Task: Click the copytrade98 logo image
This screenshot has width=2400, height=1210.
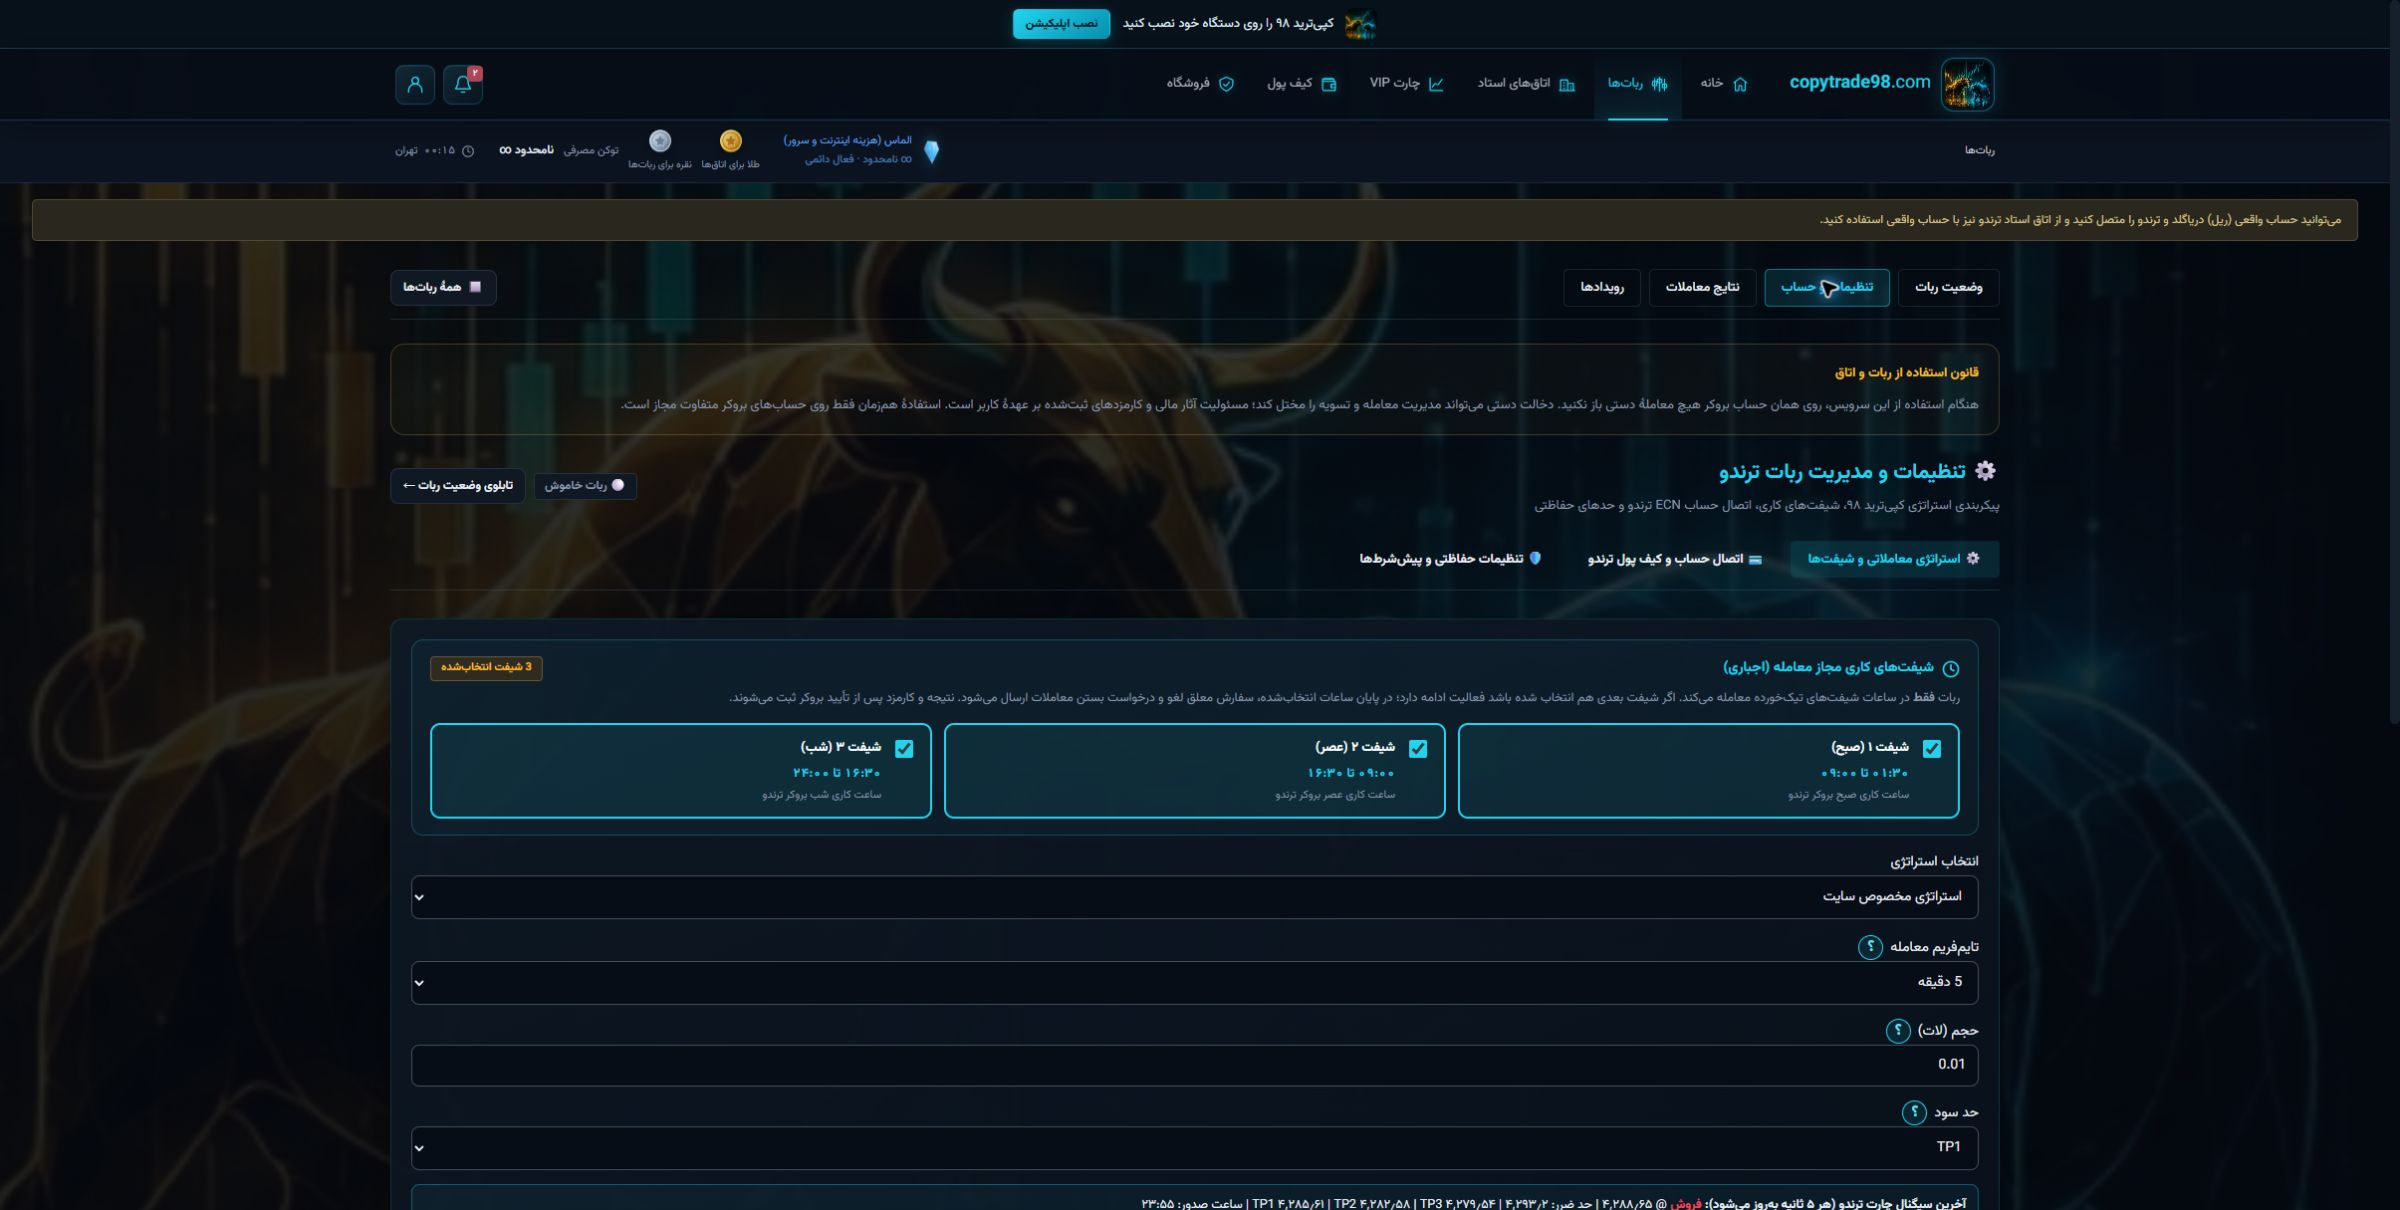Action: pyautogui.click(x=1967, y=84)
